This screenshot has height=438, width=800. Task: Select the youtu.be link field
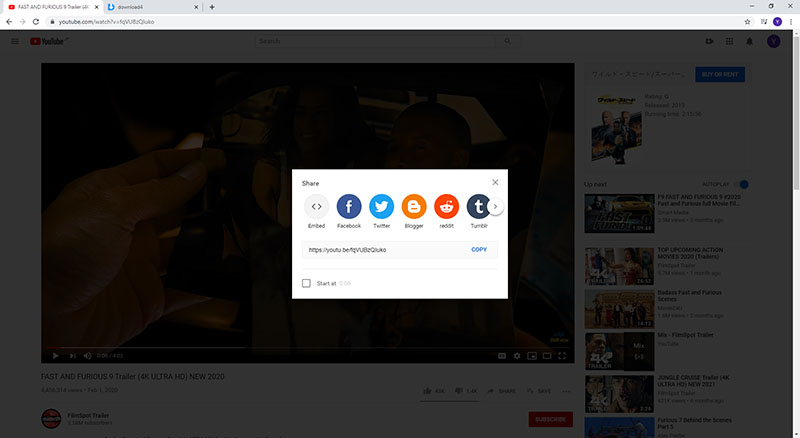(x=385, y=250)
